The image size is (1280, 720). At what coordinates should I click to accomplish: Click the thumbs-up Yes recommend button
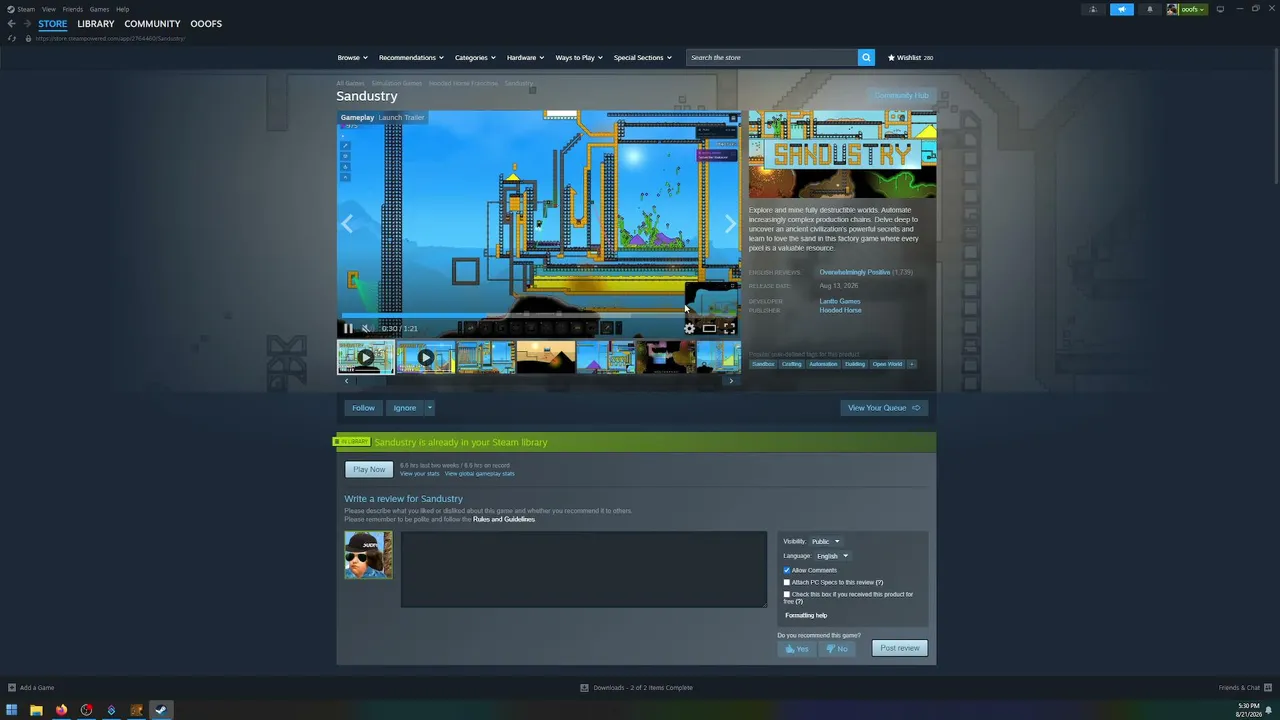(x=797, y=649)
